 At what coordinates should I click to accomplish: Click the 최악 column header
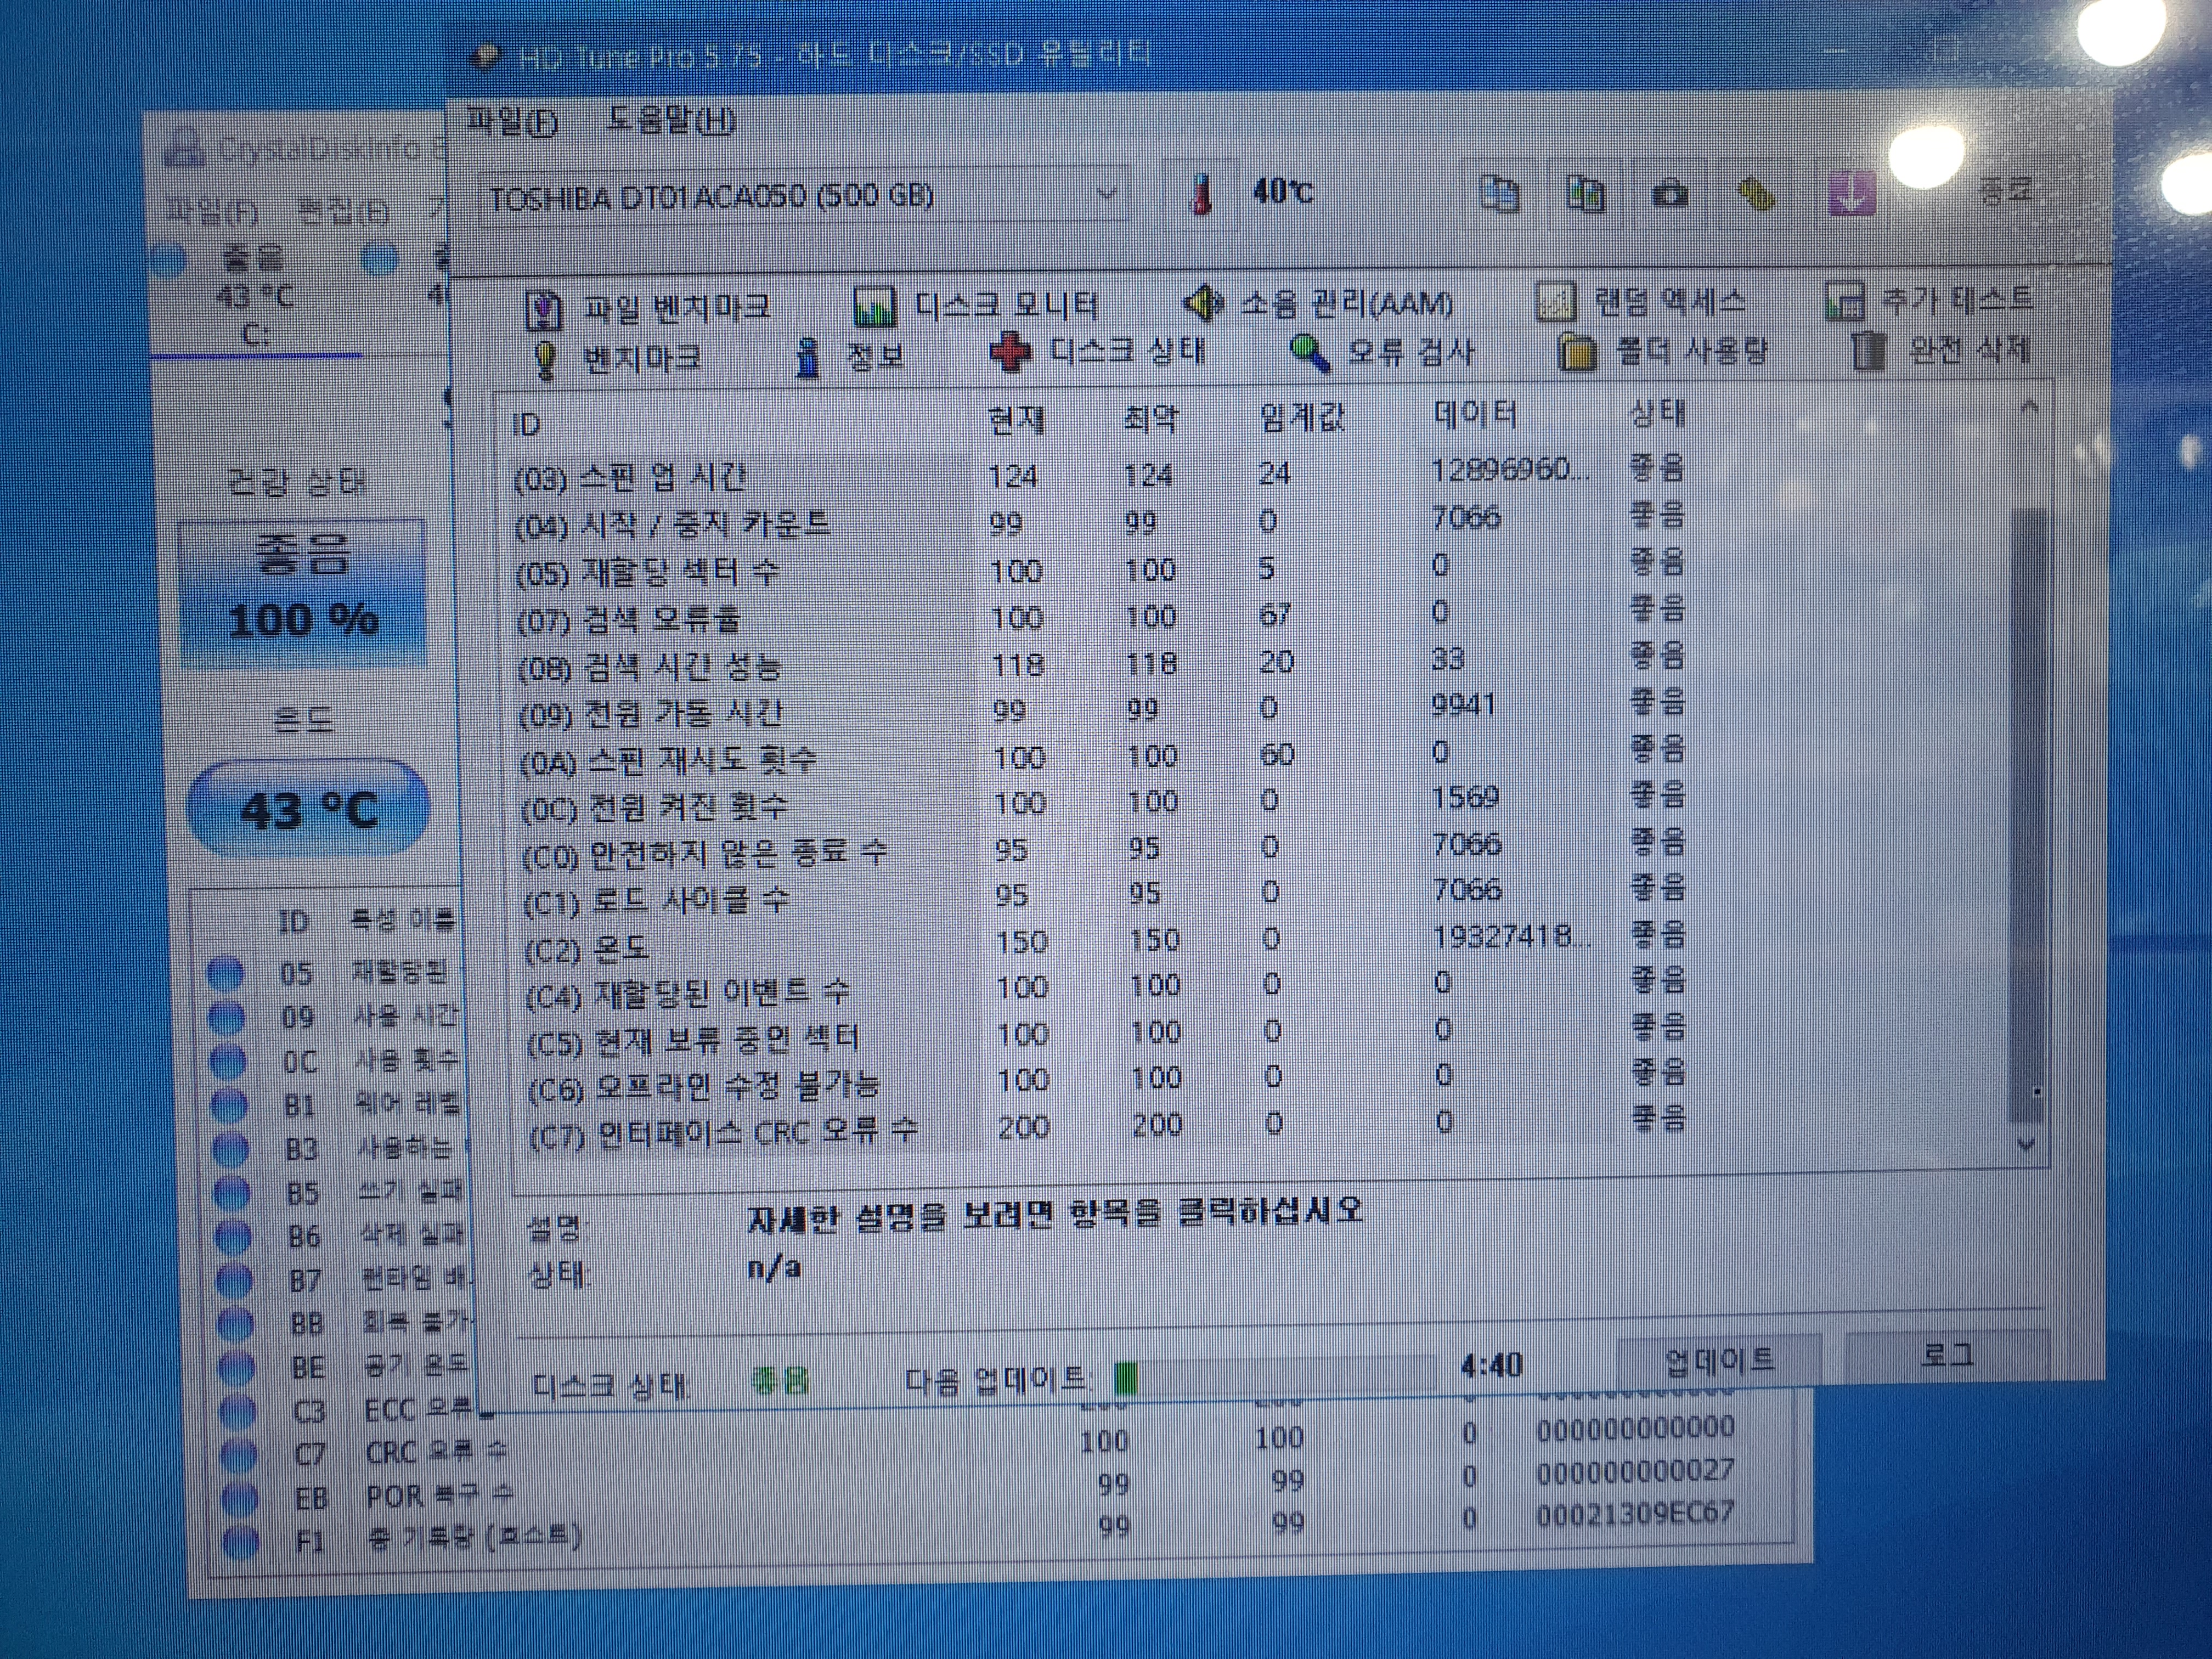1150,417
